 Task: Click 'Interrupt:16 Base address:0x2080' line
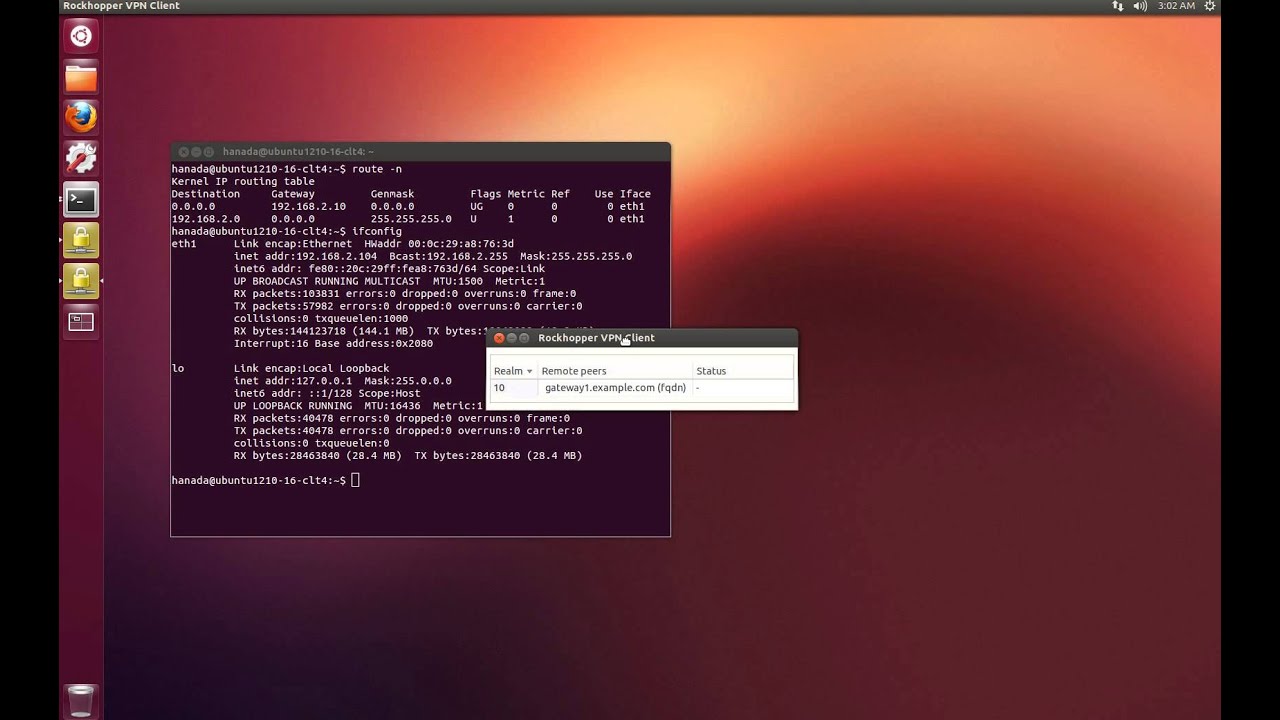coord(333,344)
